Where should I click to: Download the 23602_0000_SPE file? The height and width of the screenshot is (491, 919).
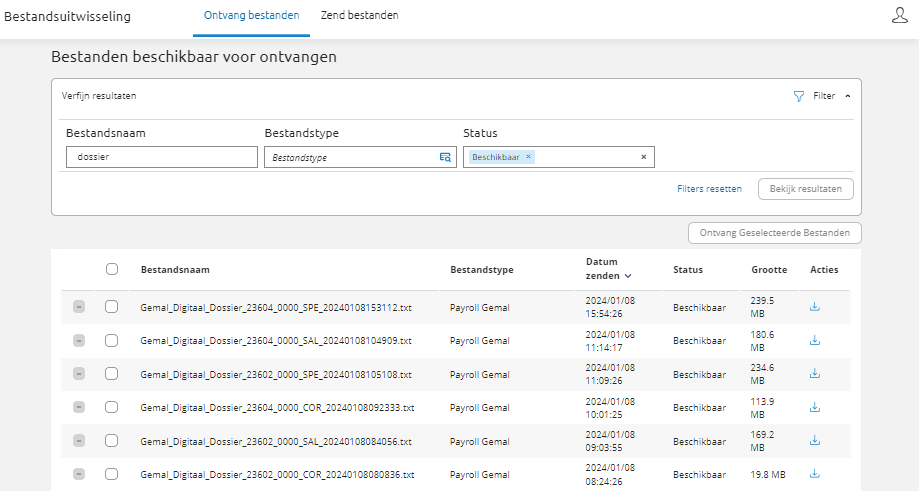814,373
